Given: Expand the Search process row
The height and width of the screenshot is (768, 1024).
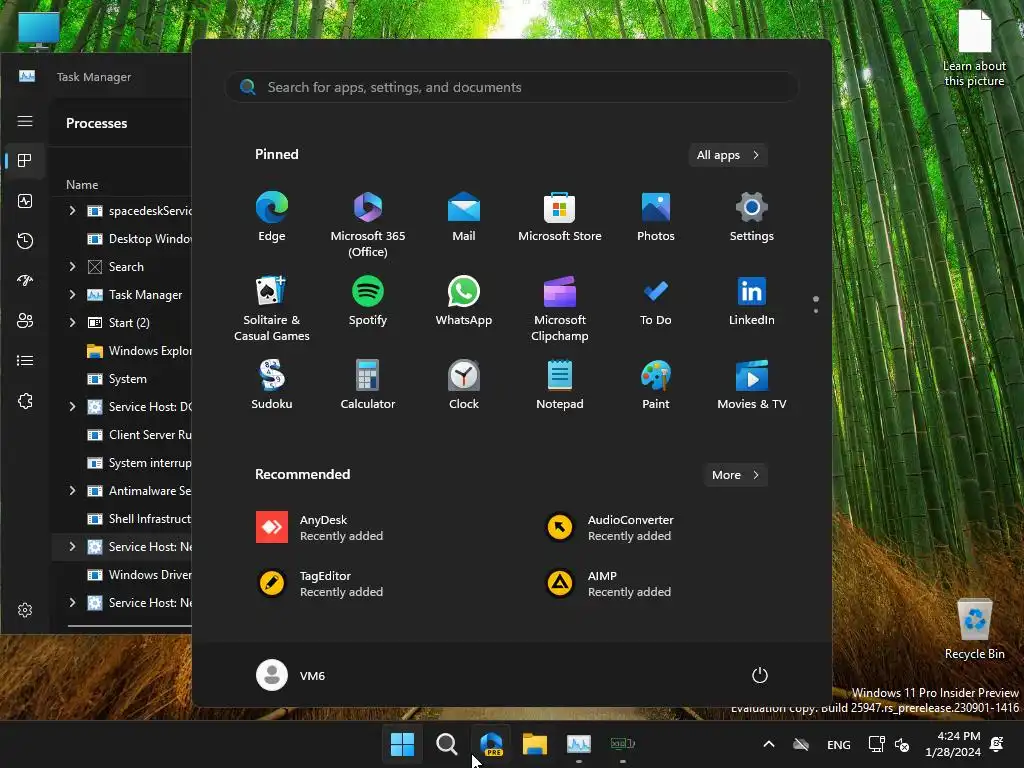Looking at the screenshot, I should click(x=72, y=266).
